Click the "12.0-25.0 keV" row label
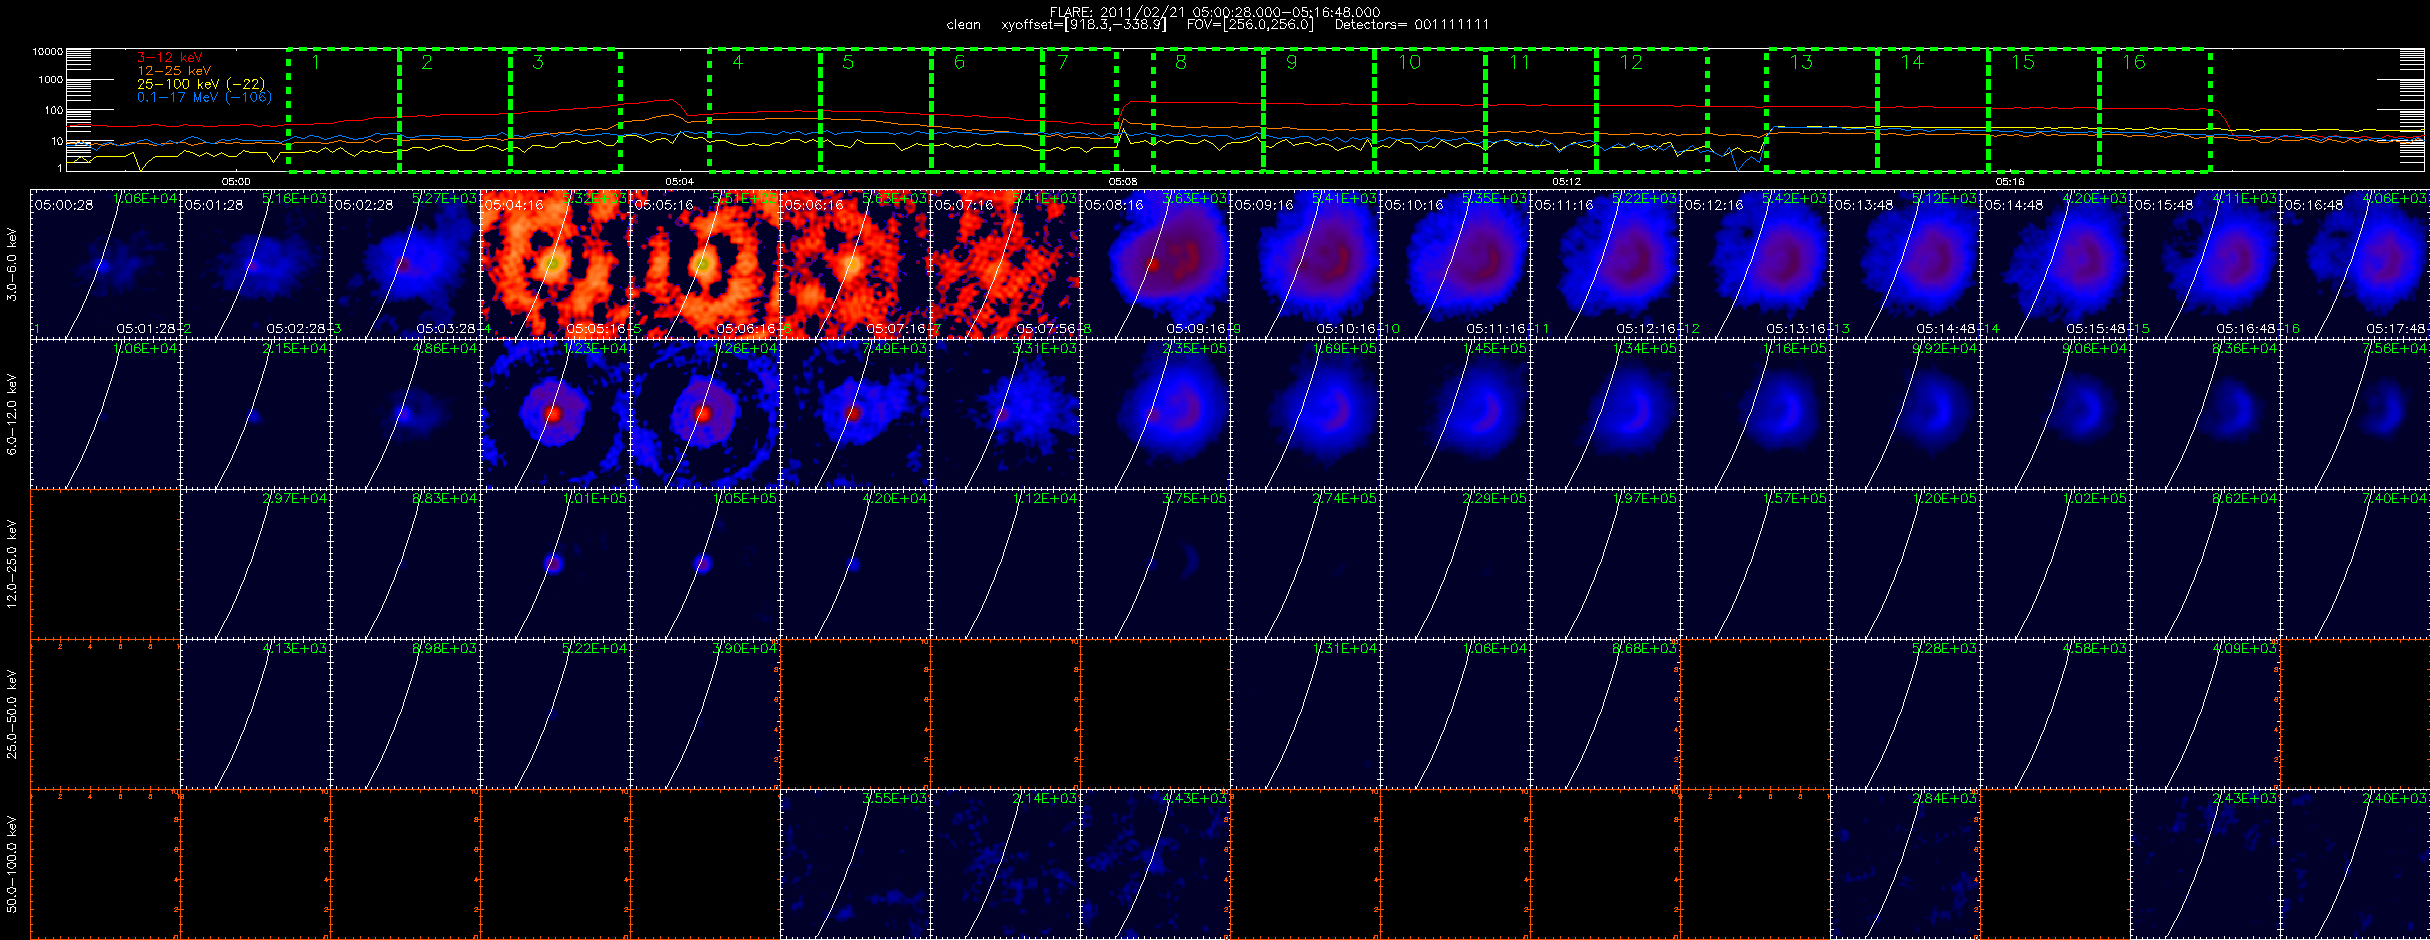The width and height of the screenshot is (2430, 940). pos(12,564)
